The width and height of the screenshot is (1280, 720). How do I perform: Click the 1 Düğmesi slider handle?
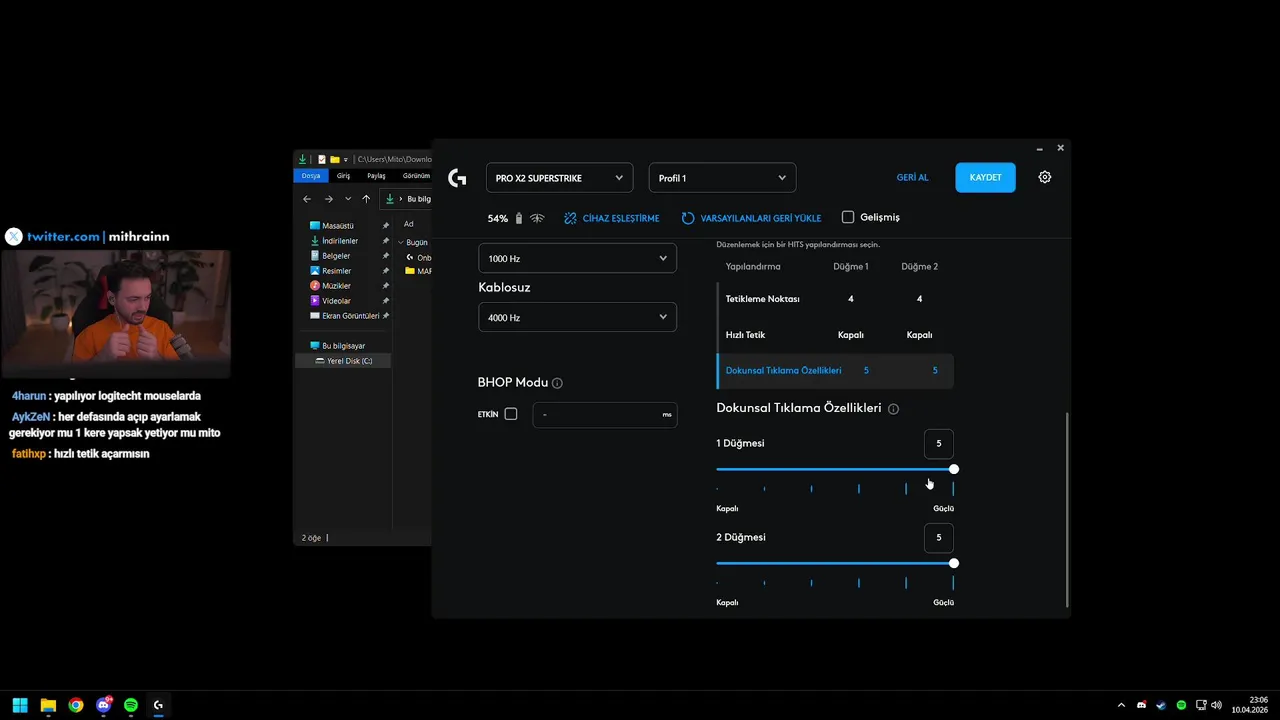[x=954, y=469]
